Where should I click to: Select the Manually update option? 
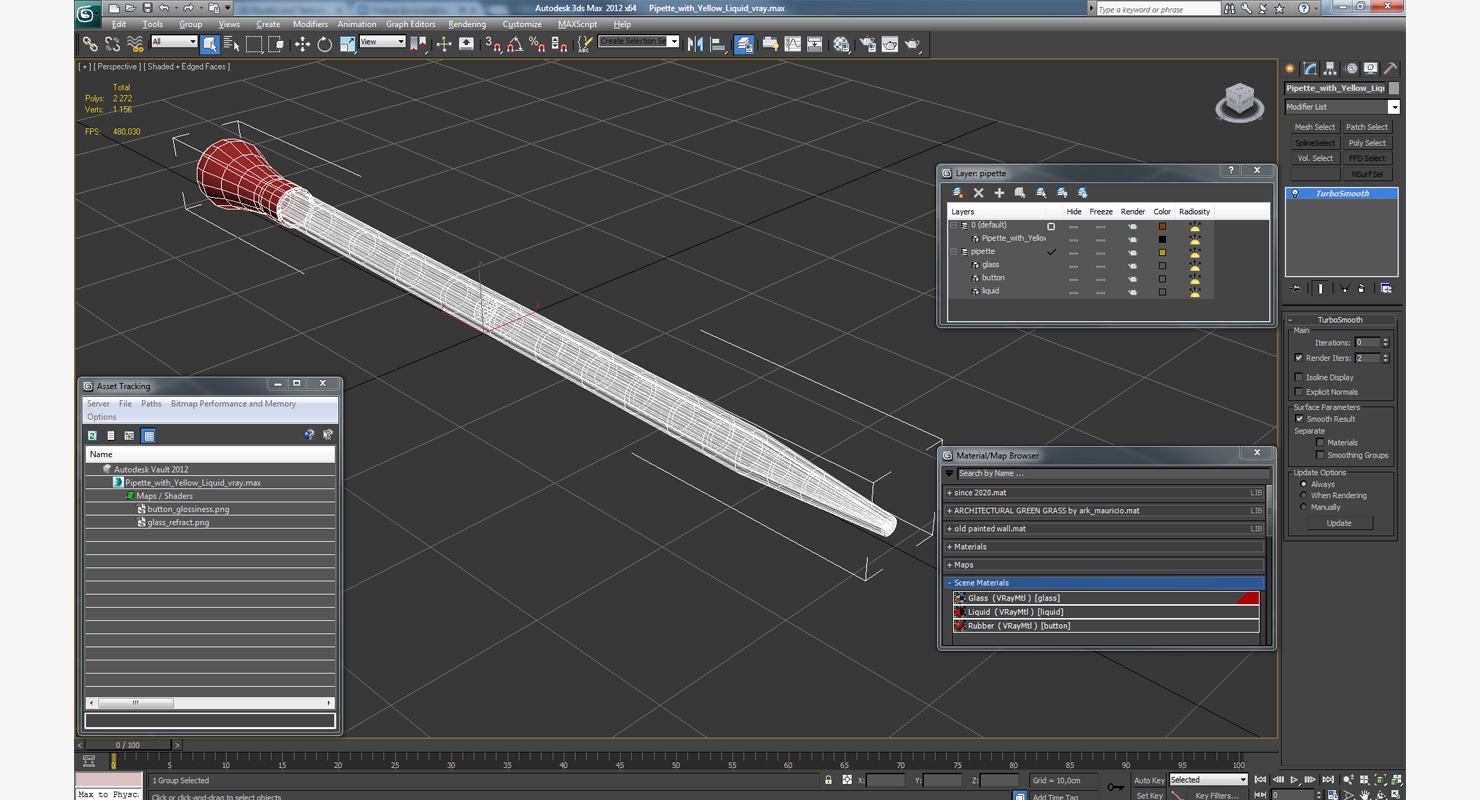click(x=1303, y=507)
